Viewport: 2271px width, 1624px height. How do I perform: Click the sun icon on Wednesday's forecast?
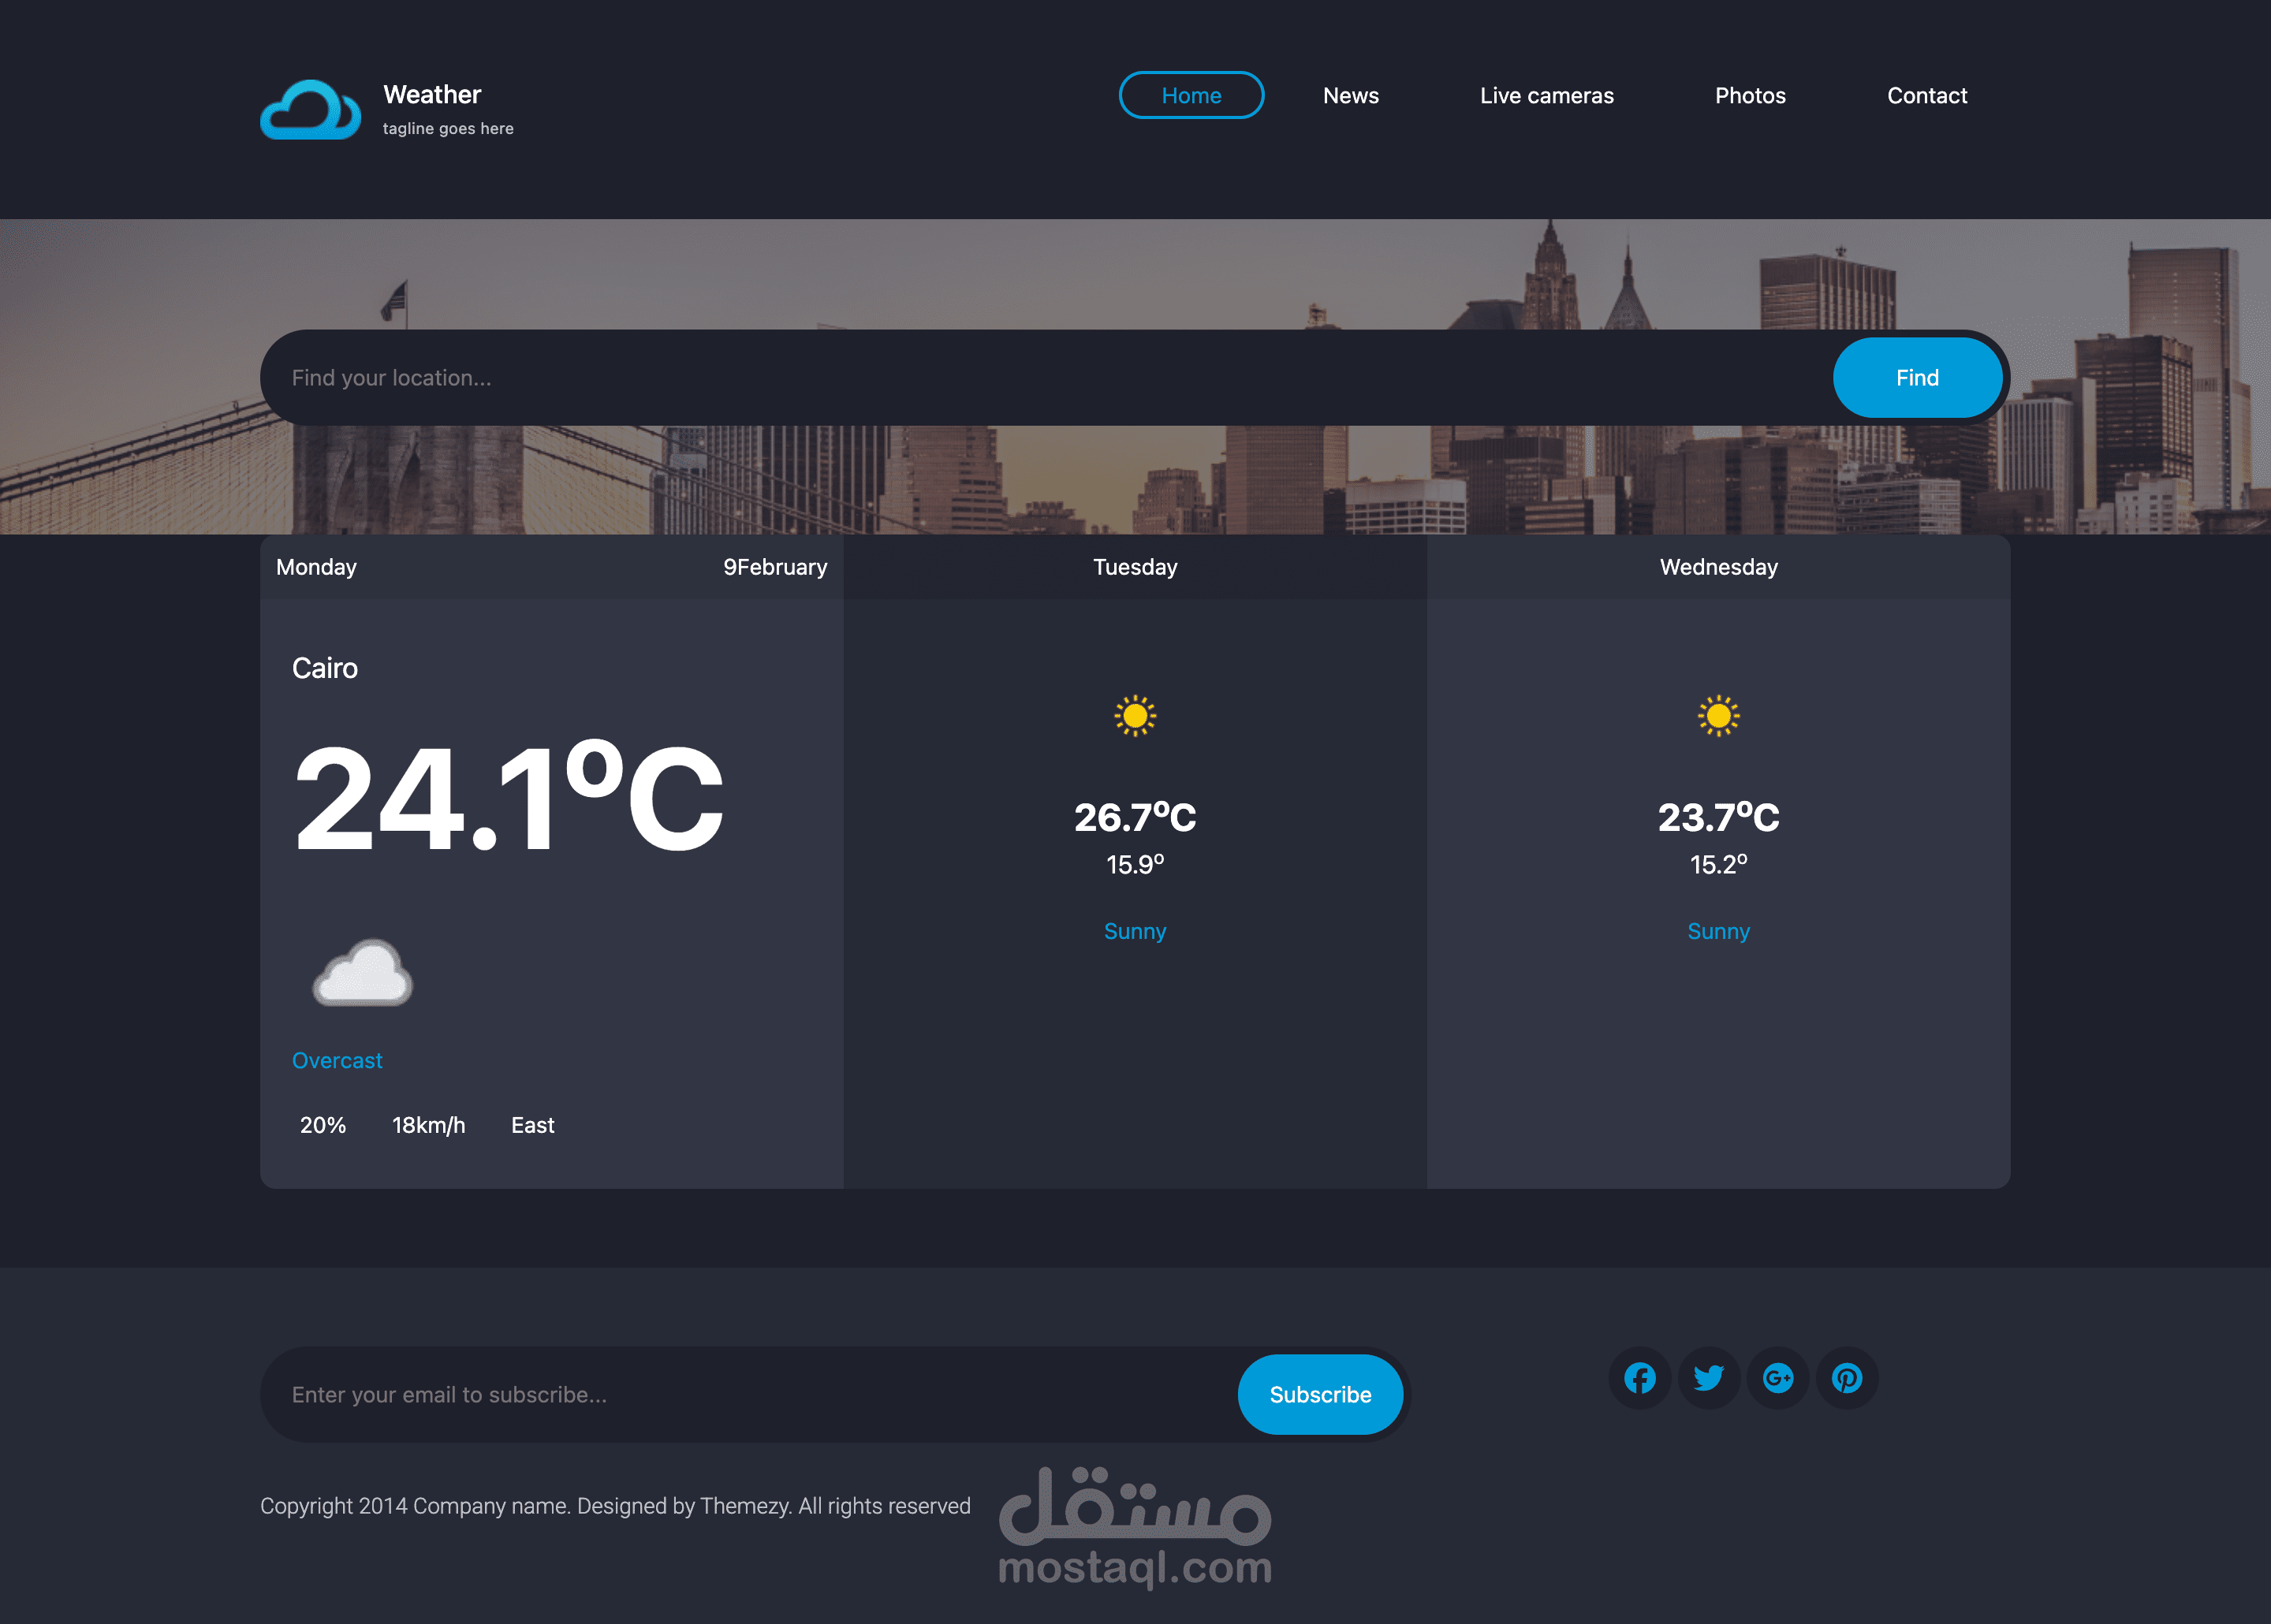click(1718, 716)
